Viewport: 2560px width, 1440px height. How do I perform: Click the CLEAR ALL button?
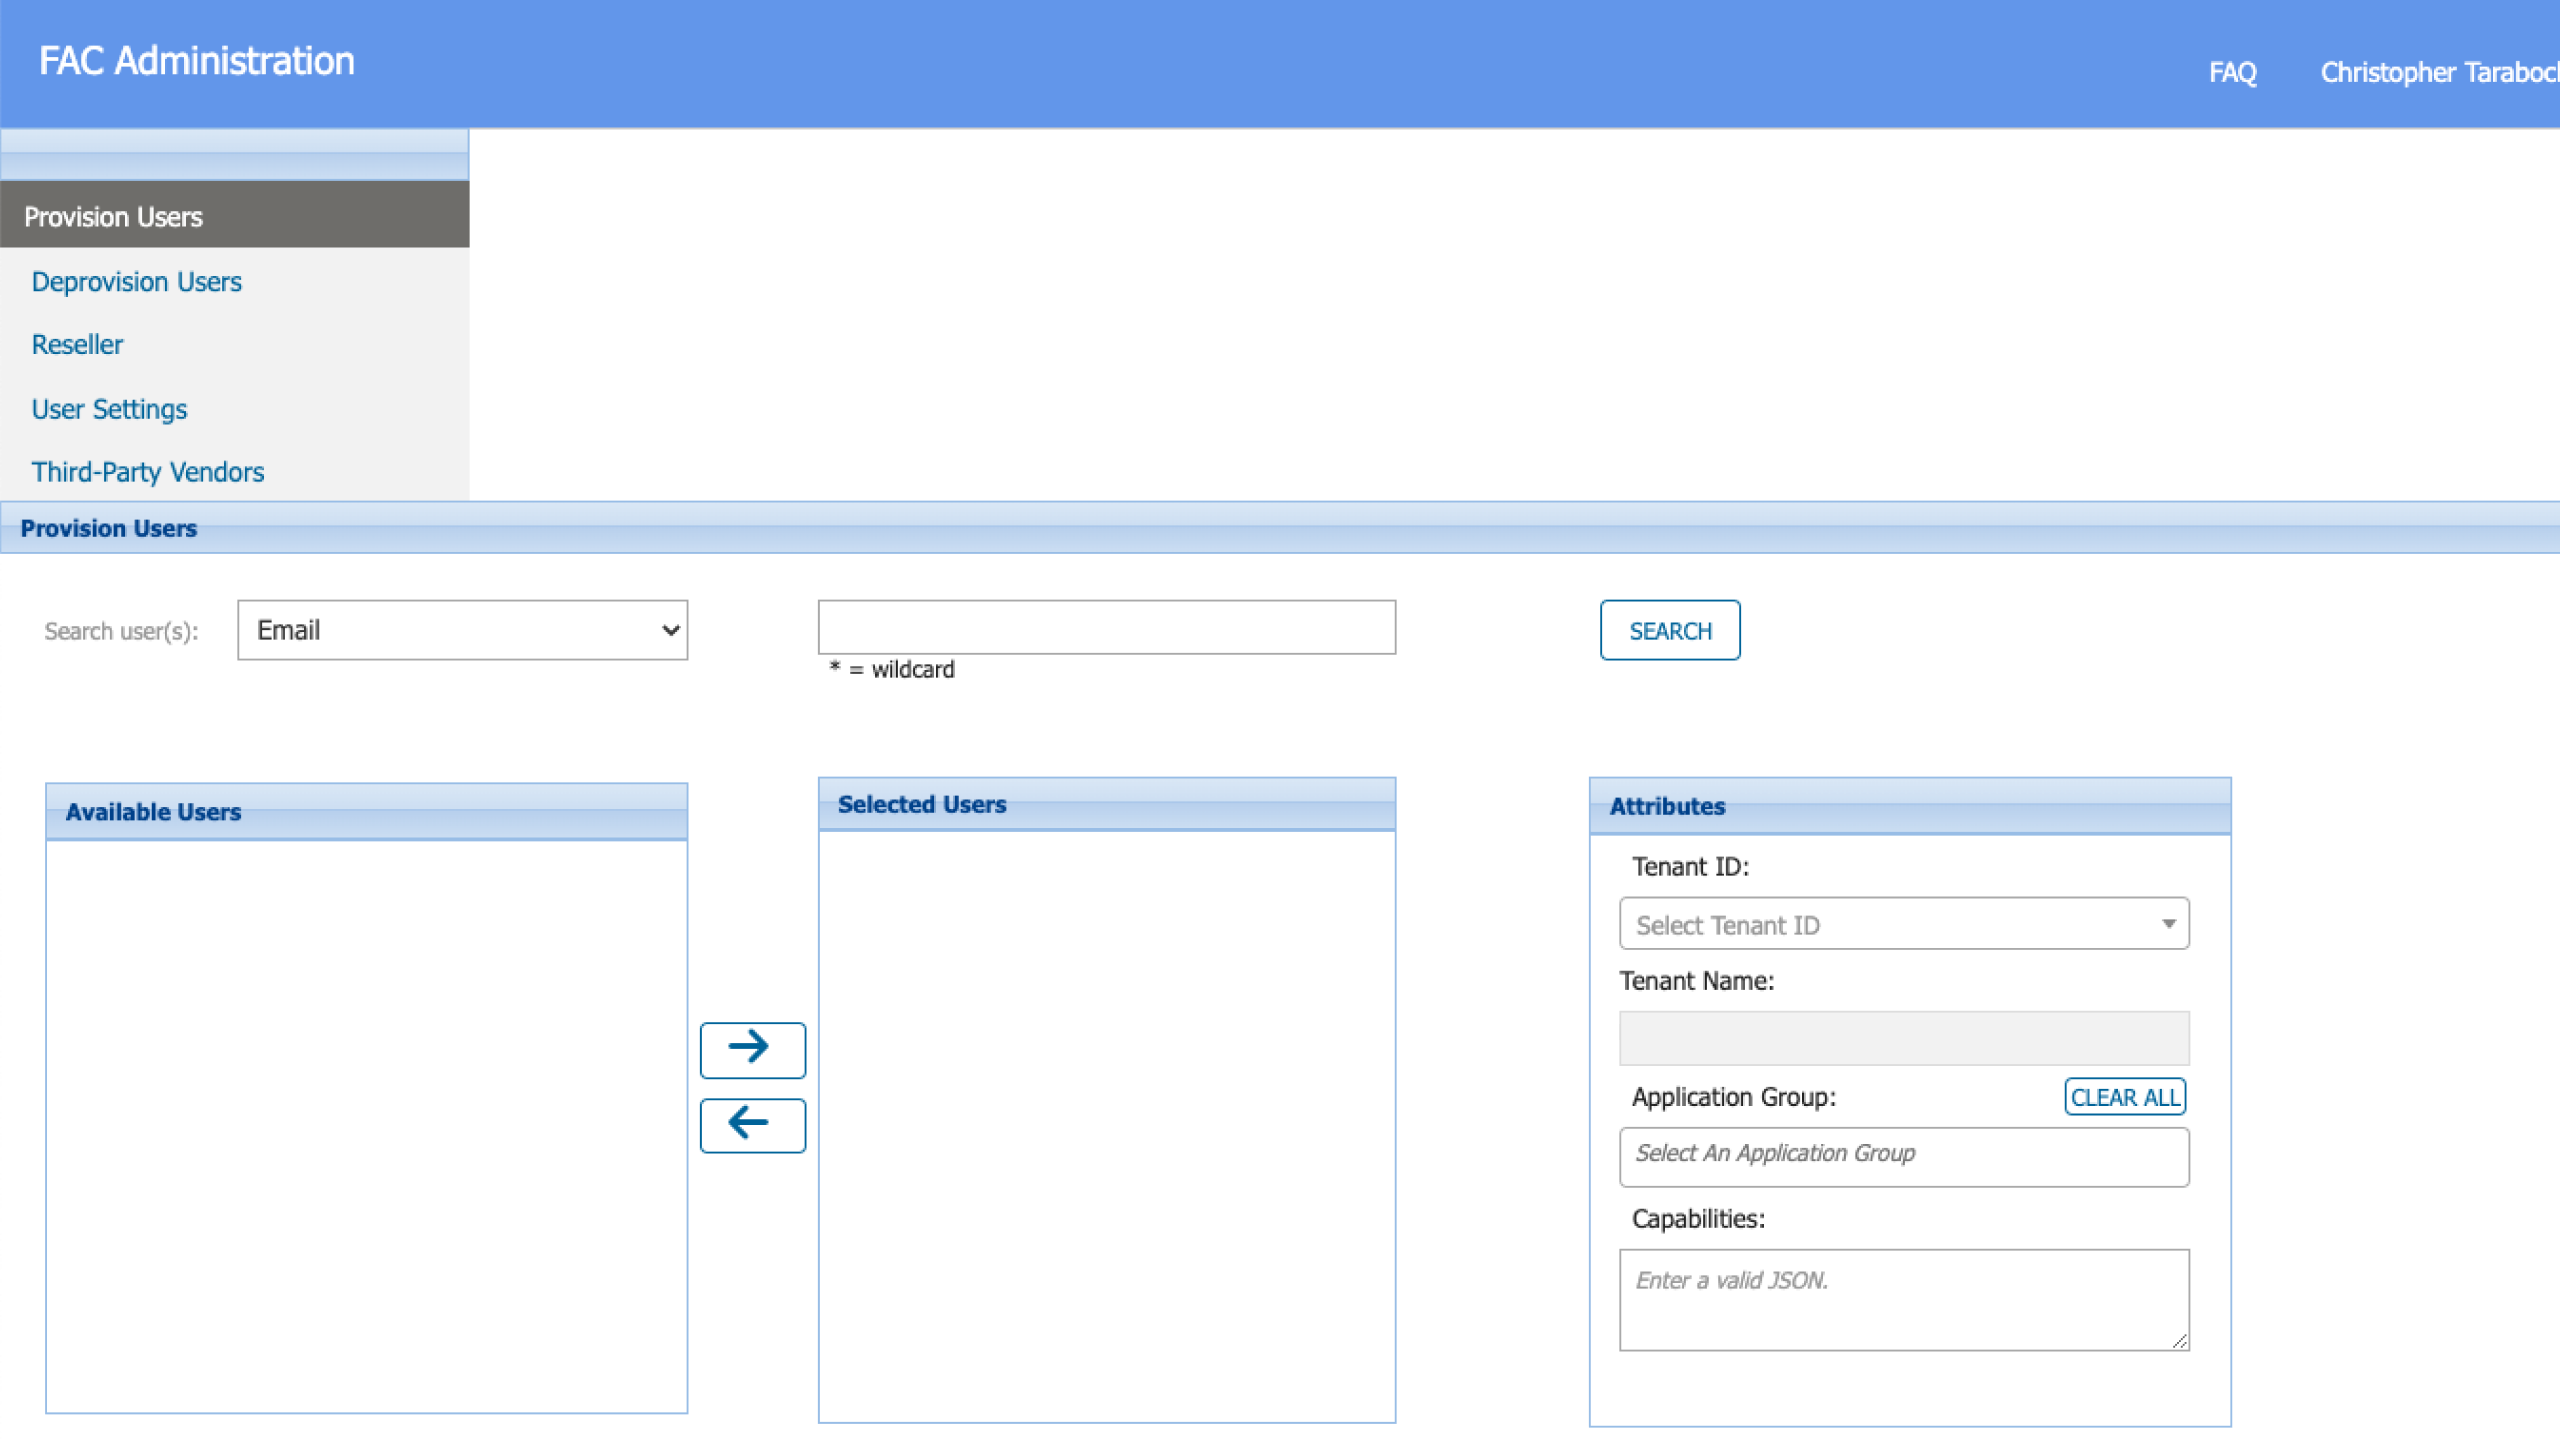2124,1097
